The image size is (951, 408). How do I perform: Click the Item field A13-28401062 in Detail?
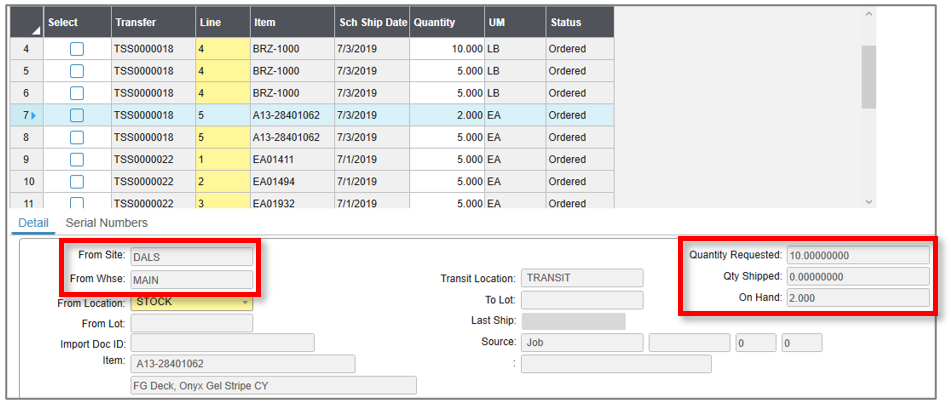243,364
